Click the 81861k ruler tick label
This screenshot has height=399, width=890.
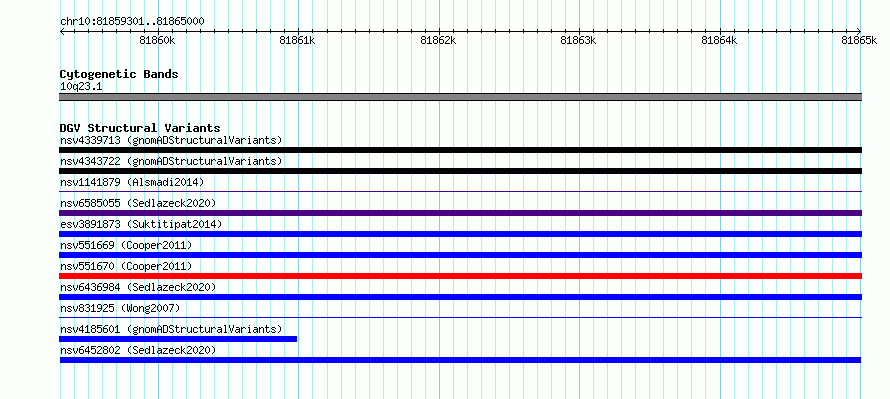pyautogui.click(x=297, y=40)
